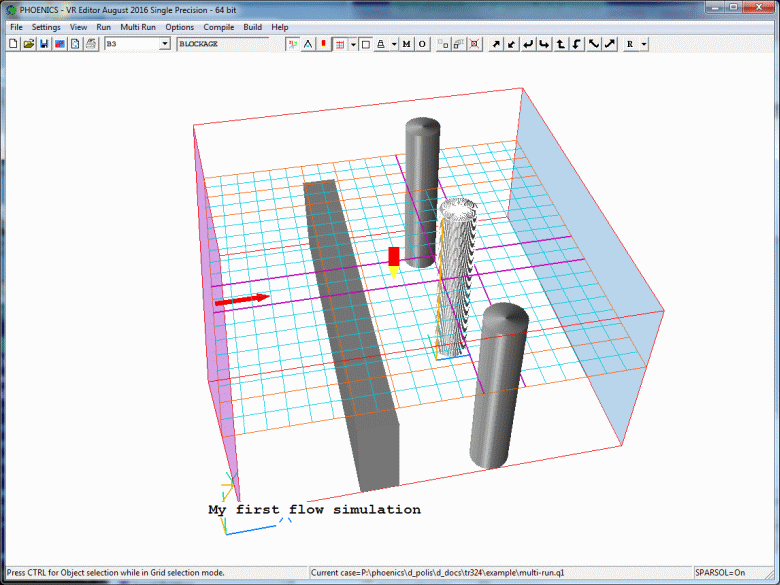
Task: Toggle the grid mesh display button
Action: pos(340,44)
